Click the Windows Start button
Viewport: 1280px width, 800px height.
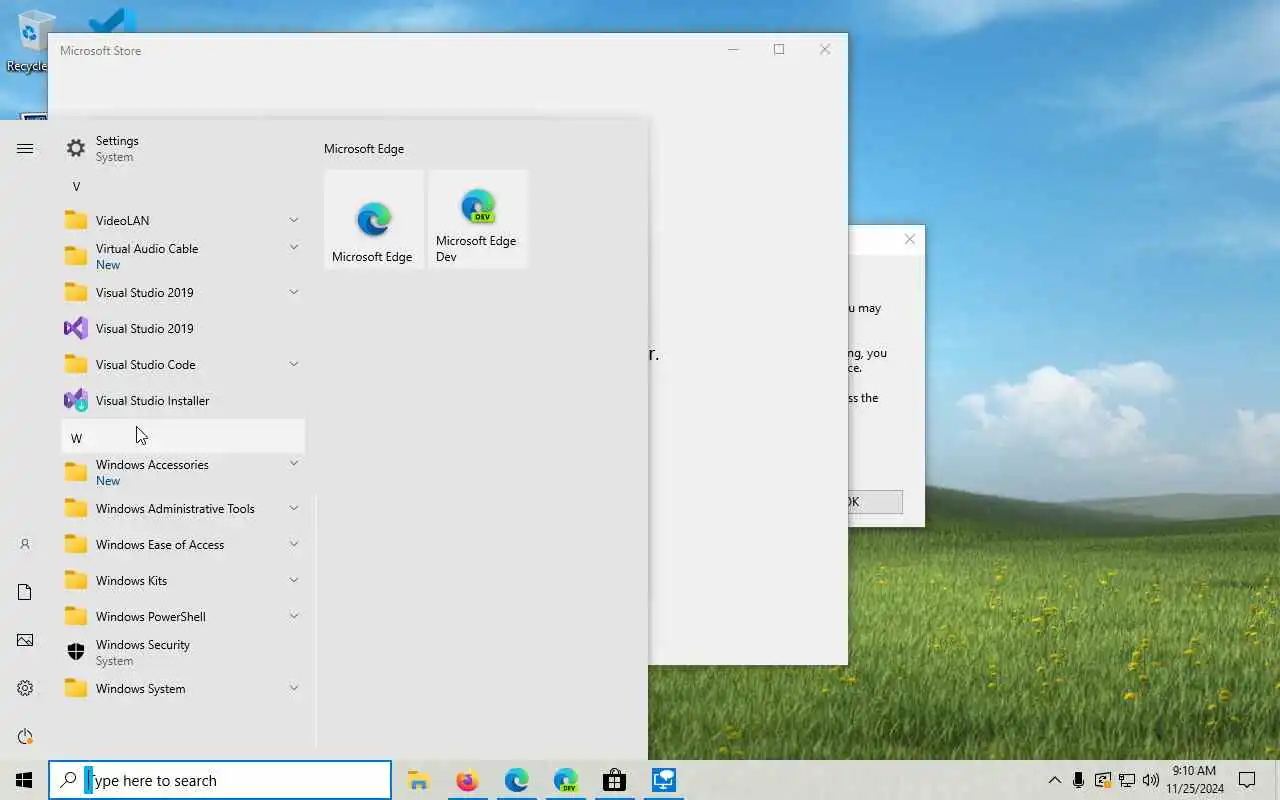coord(24,780)
